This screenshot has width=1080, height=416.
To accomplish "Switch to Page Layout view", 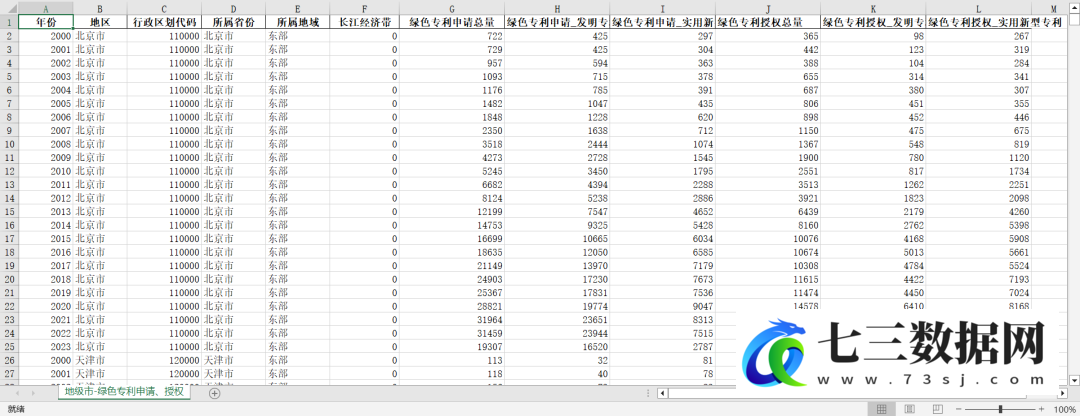I will [909, 410].
